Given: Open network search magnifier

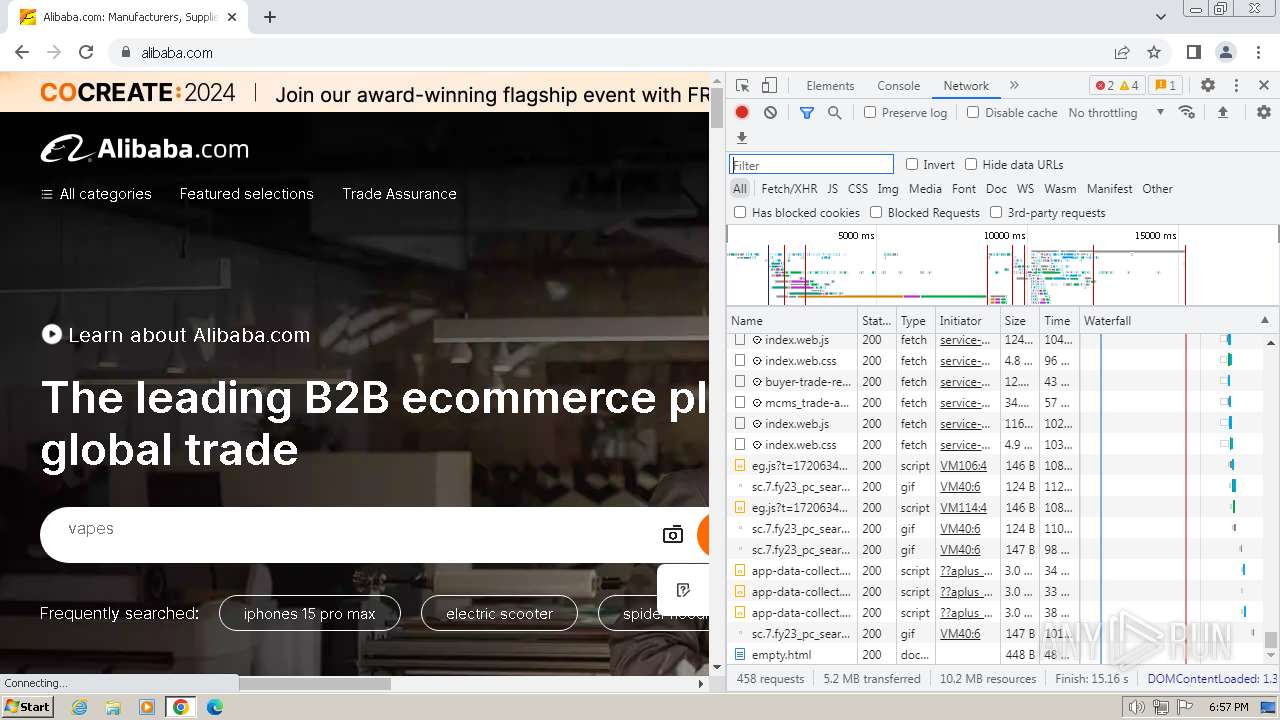Looking at the screenshot, I should point(835,113).
